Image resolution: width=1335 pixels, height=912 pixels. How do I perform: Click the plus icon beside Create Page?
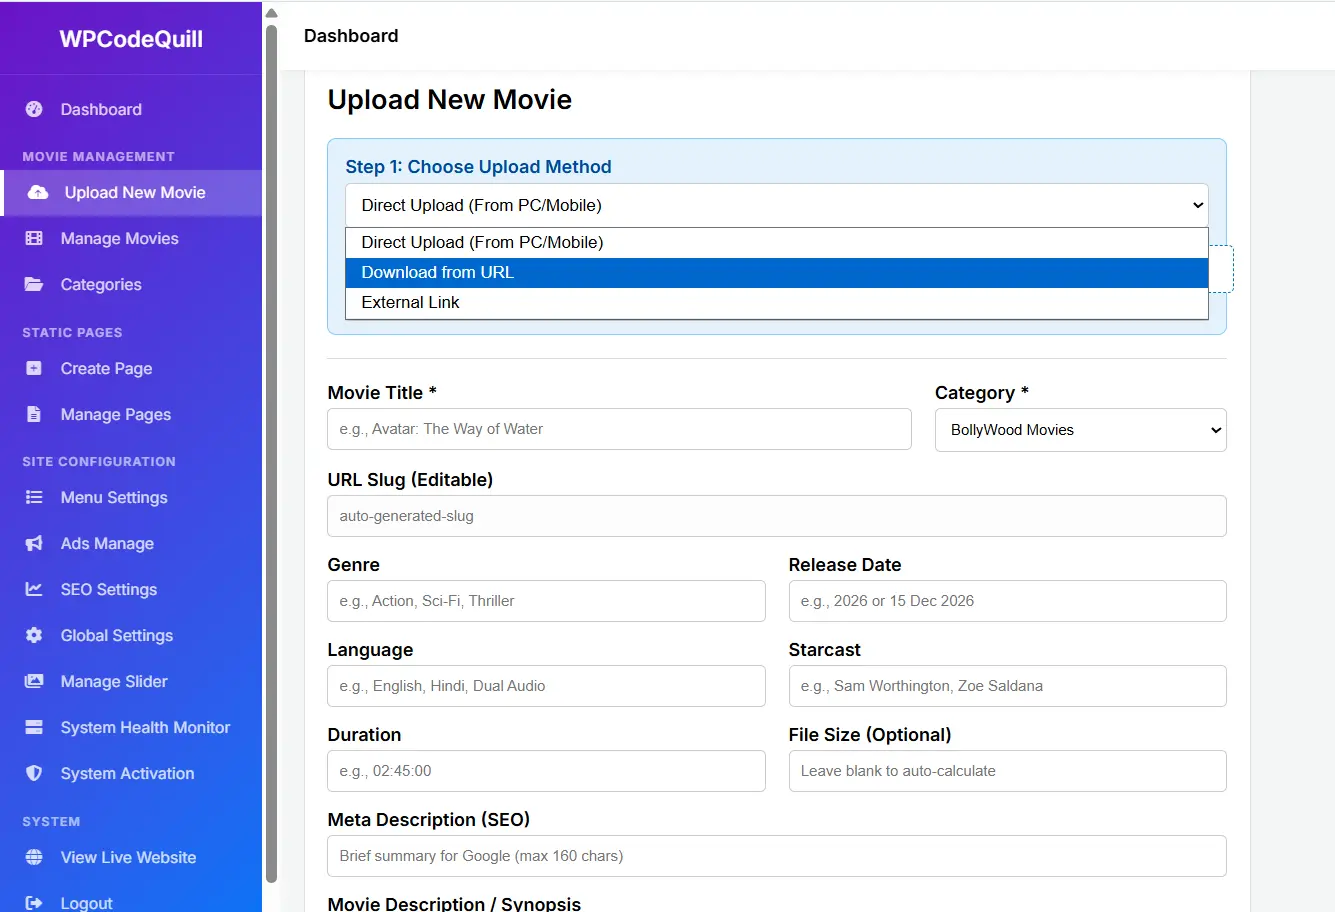(x=34, y=368)
